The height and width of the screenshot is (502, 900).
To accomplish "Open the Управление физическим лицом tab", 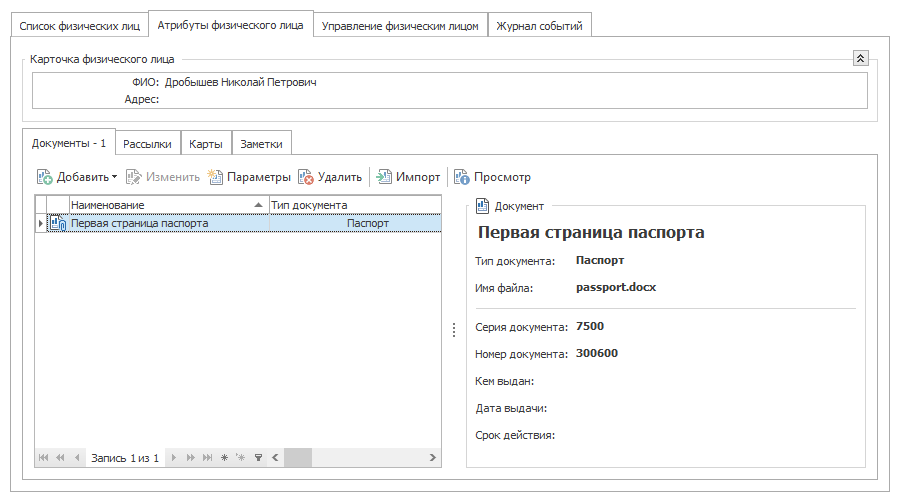I will 400,26.
